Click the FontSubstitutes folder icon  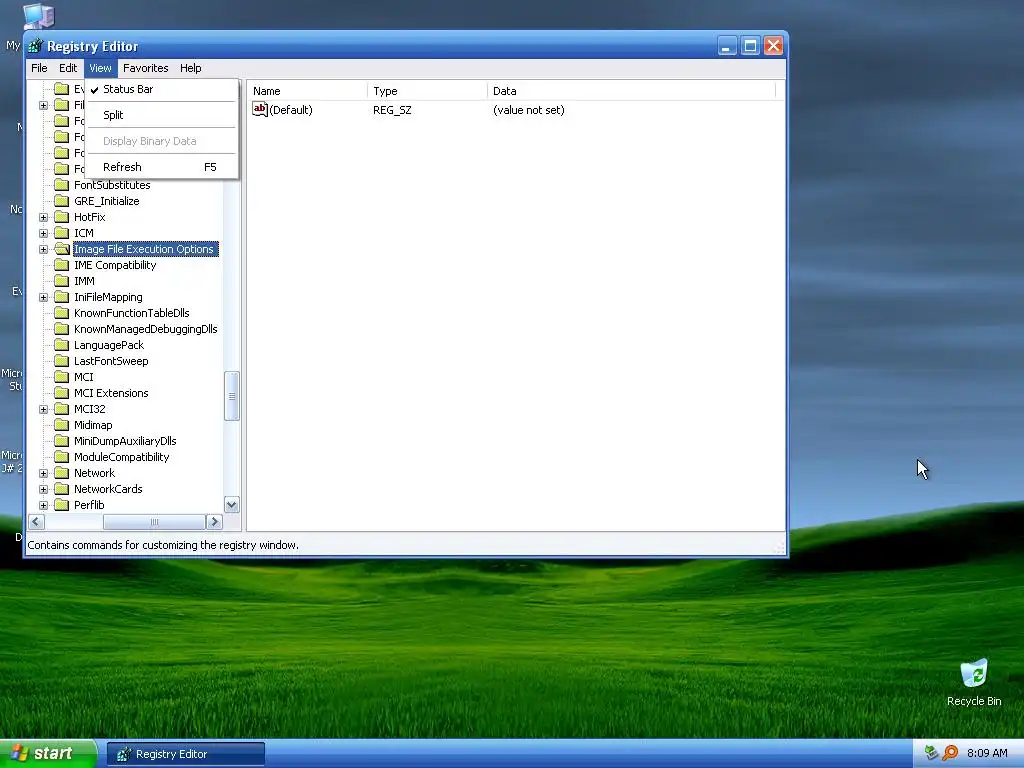click(x=61, y=185)
